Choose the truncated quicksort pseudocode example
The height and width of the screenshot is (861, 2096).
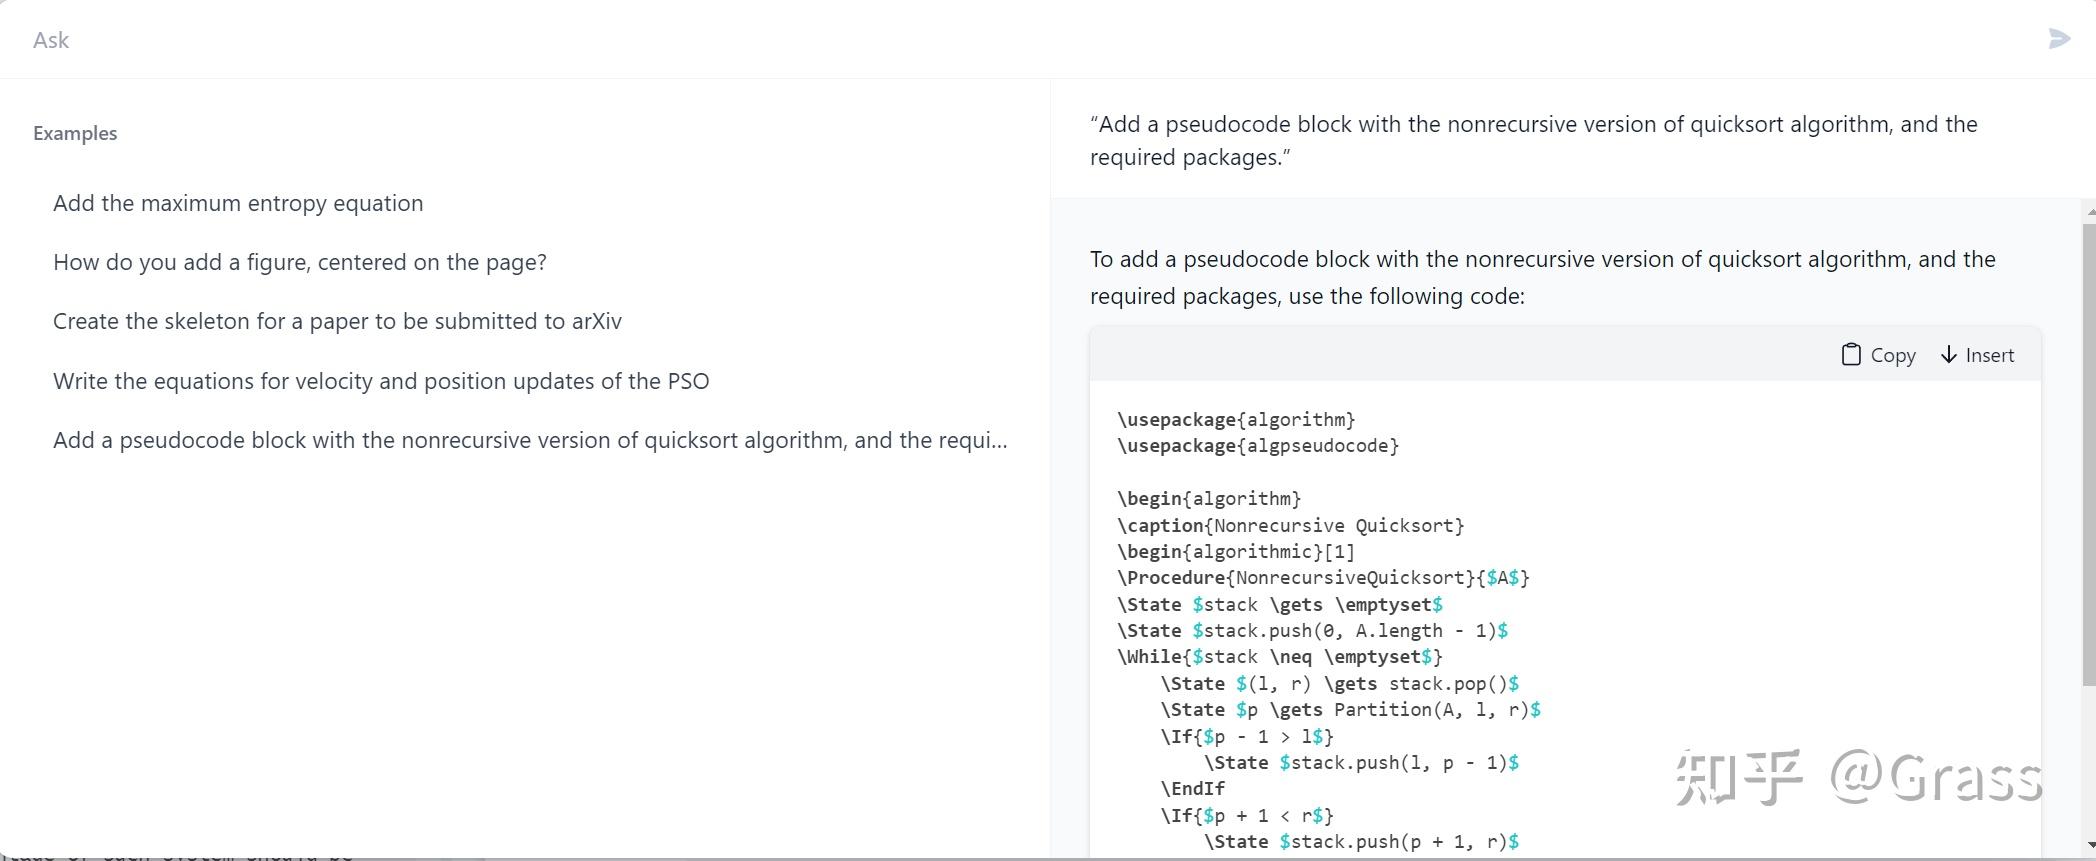530,440
